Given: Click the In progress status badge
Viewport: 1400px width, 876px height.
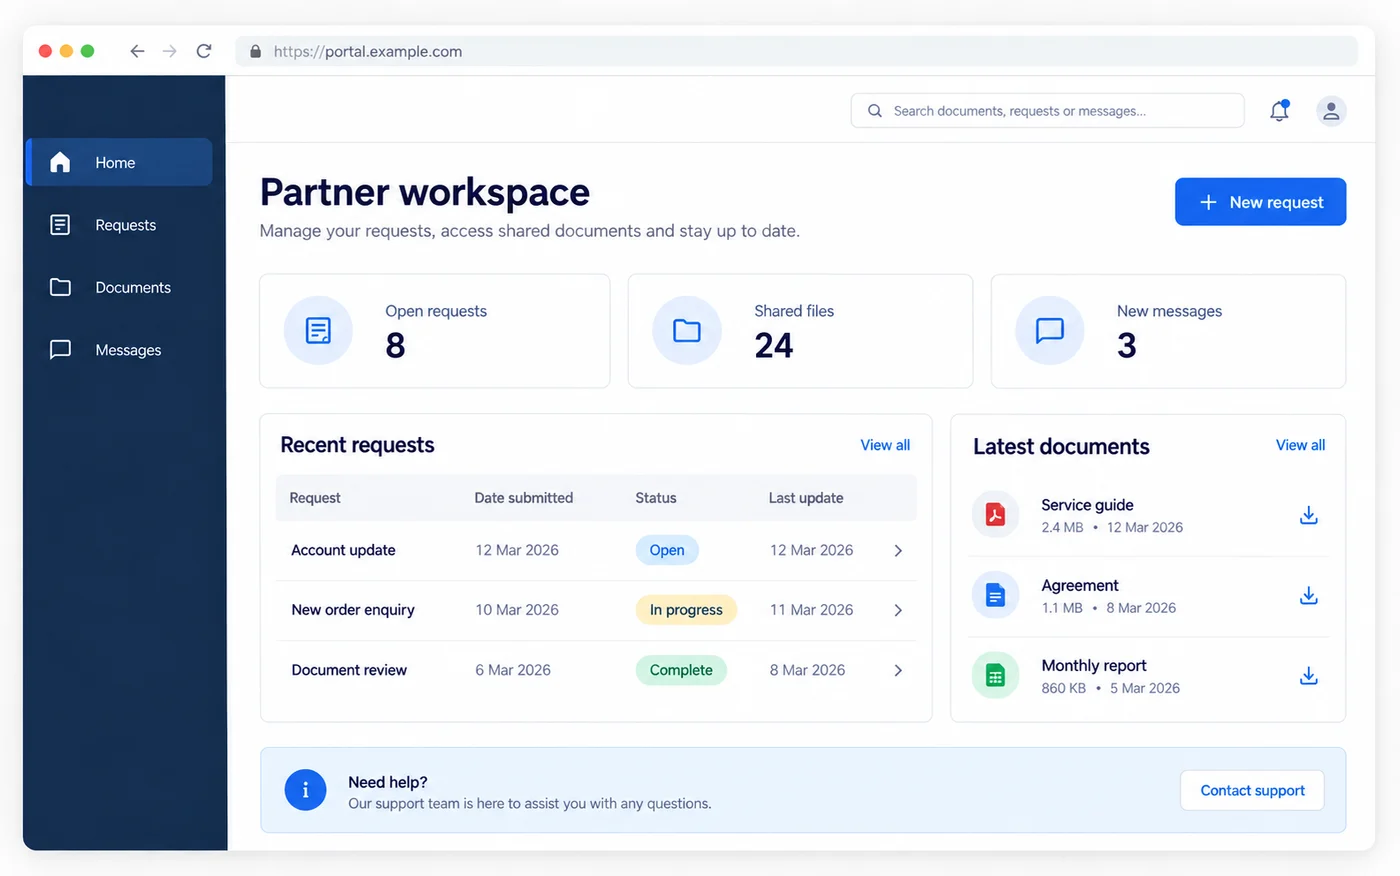Looking at the screenshot, I should pyautogui.click(x=686, y=610).
